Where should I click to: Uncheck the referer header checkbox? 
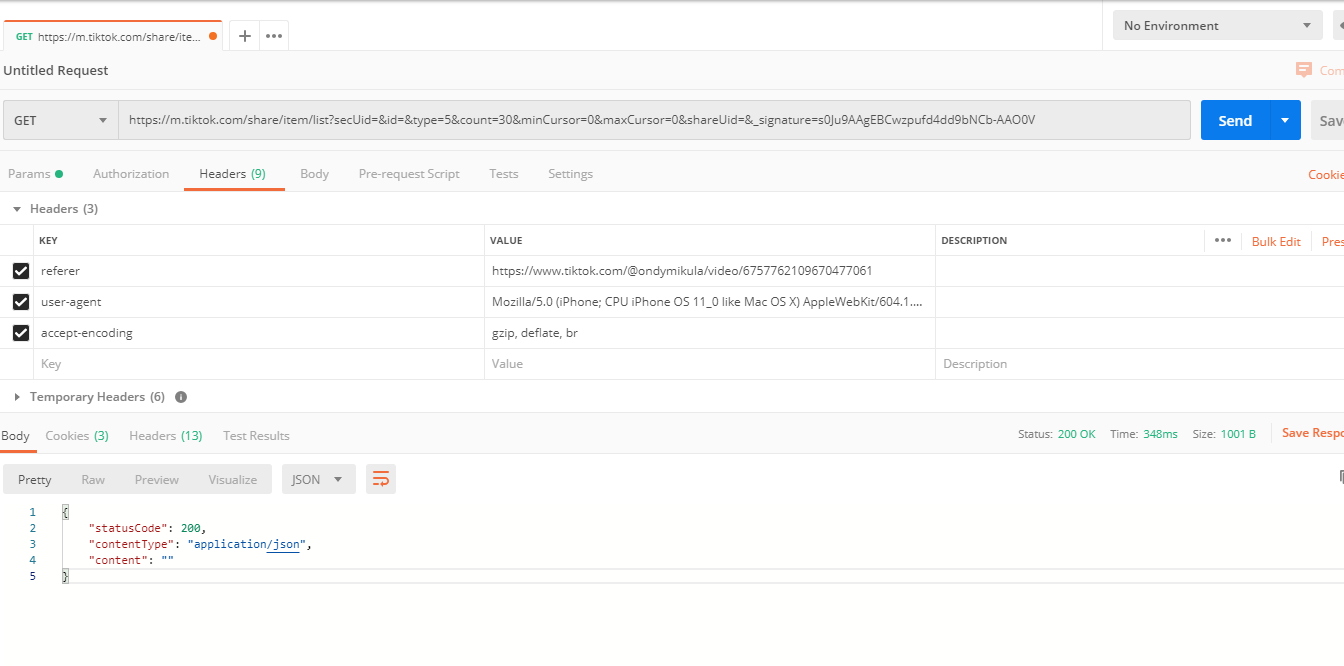20,270
